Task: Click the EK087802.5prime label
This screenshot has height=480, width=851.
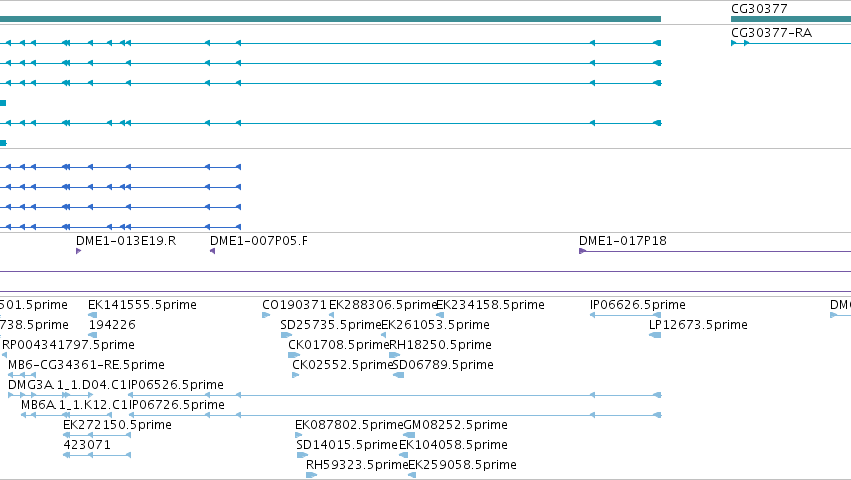Action: (x=350, y=425)
